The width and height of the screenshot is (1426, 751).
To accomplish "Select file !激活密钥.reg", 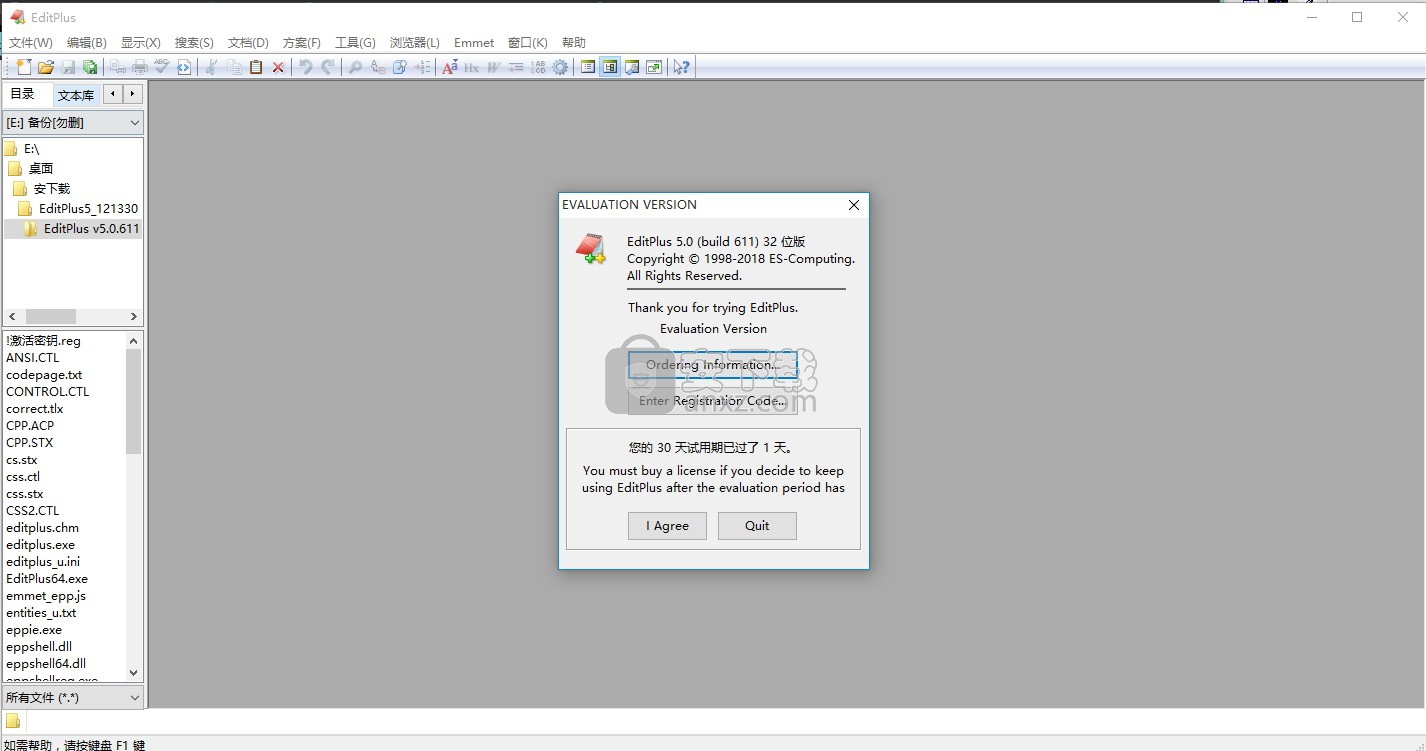I will pyautogui.click(x=43, y=341).
